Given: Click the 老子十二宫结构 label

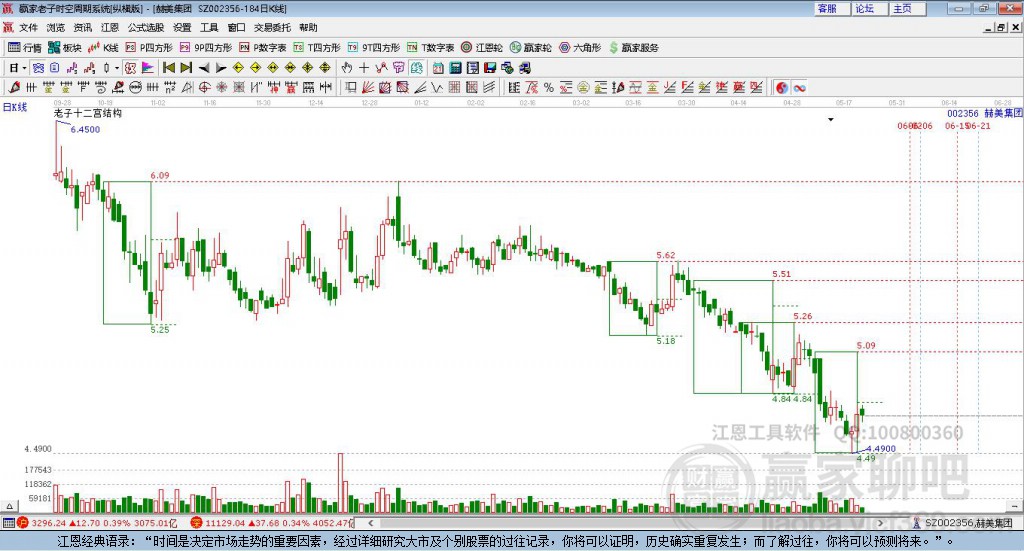Looking at the screenshot, I should (x=88, y=113).
